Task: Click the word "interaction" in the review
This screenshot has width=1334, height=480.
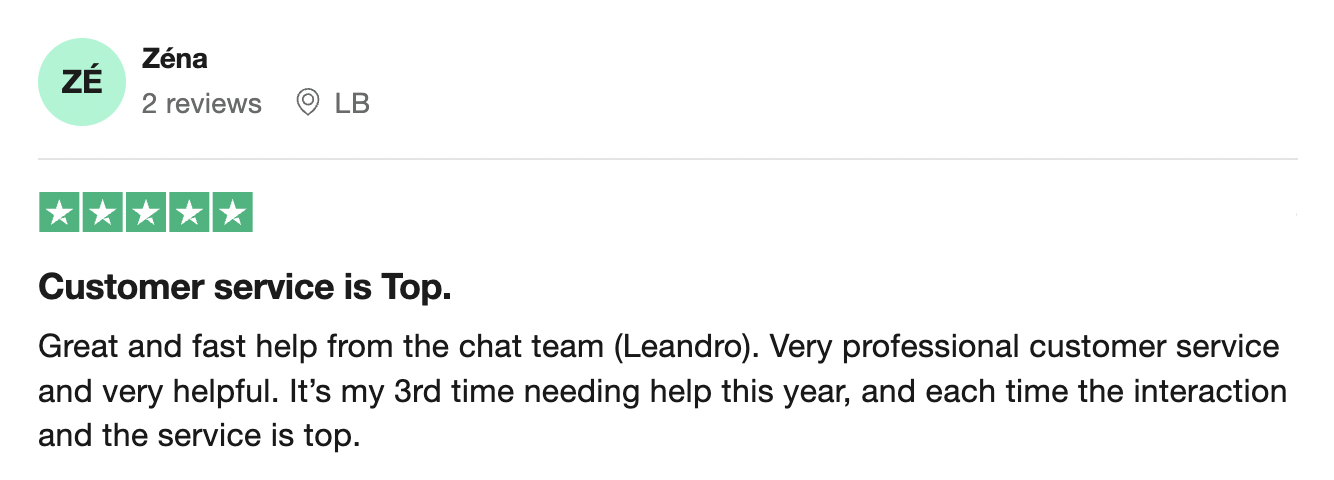Action: click(x=1210, y=392)
